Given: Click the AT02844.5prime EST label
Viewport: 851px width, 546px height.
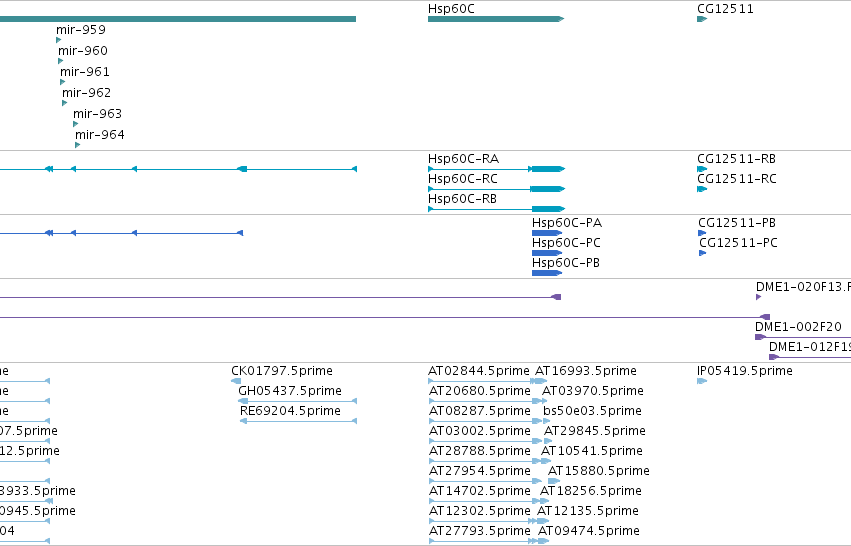Looking at the screenshot, I should [x=479, y=371].
